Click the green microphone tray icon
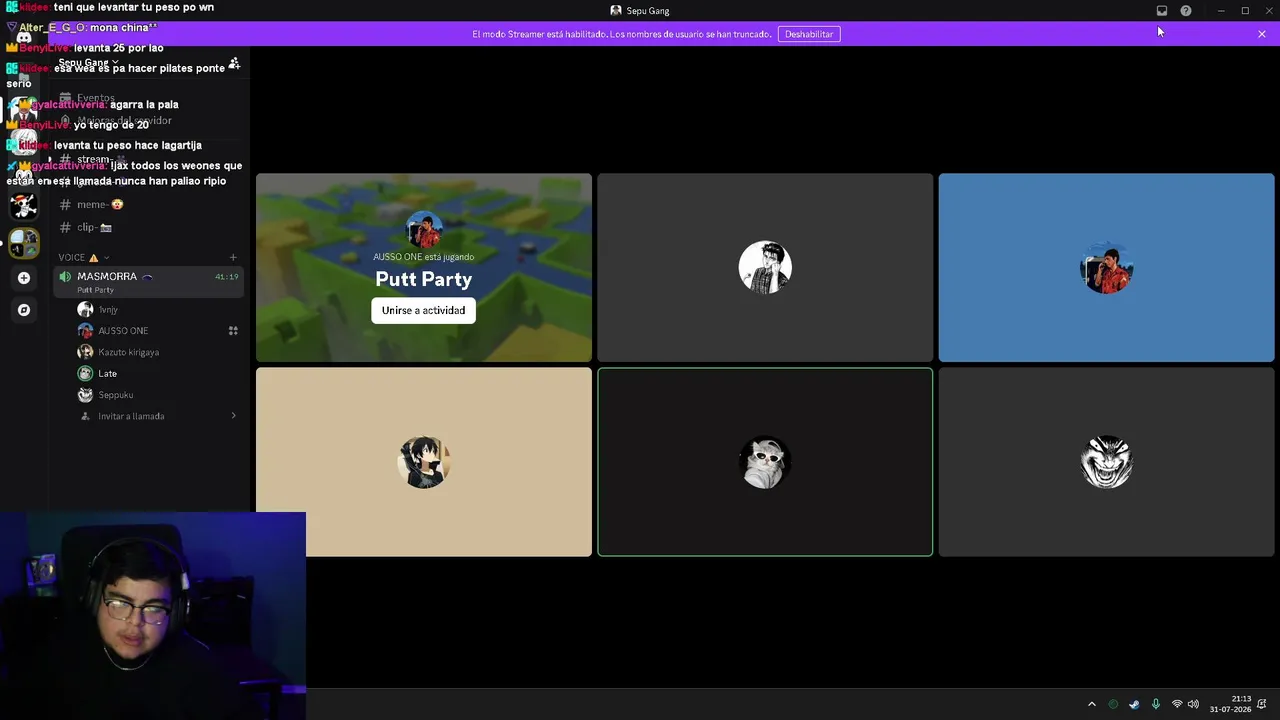This screenshot has width=1280, height=720. point(1155,704)
